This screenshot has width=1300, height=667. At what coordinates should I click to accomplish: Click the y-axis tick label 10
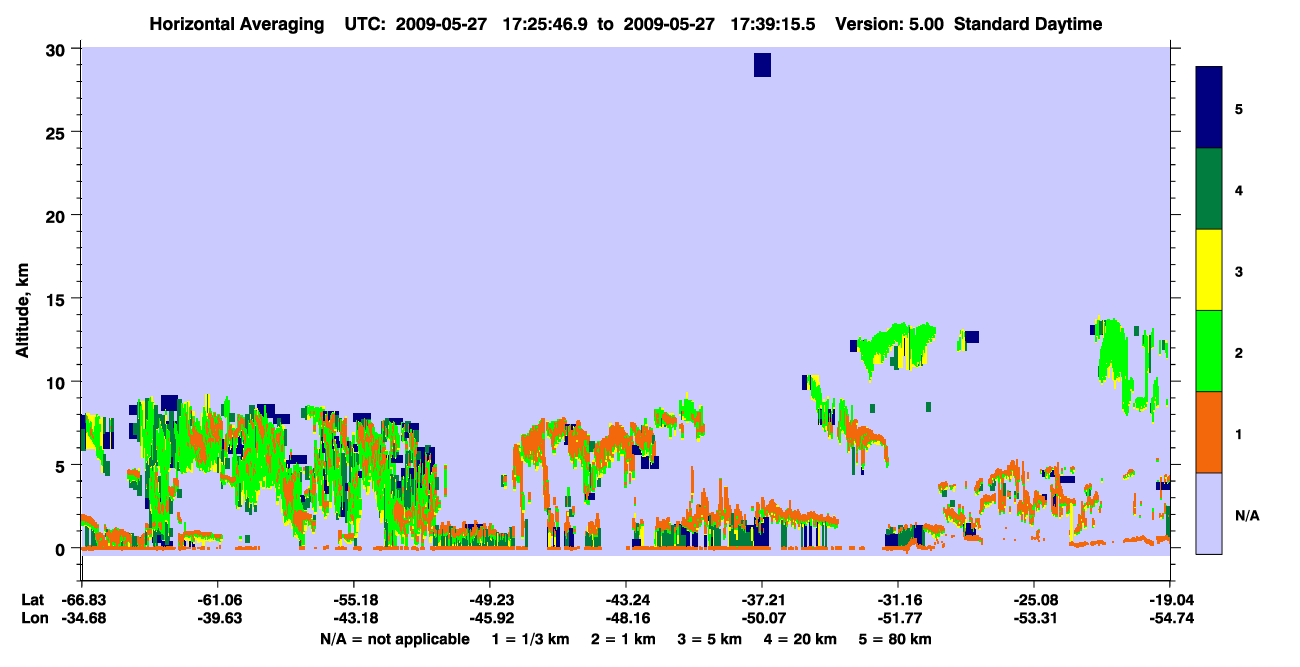[x=57, y=382]
